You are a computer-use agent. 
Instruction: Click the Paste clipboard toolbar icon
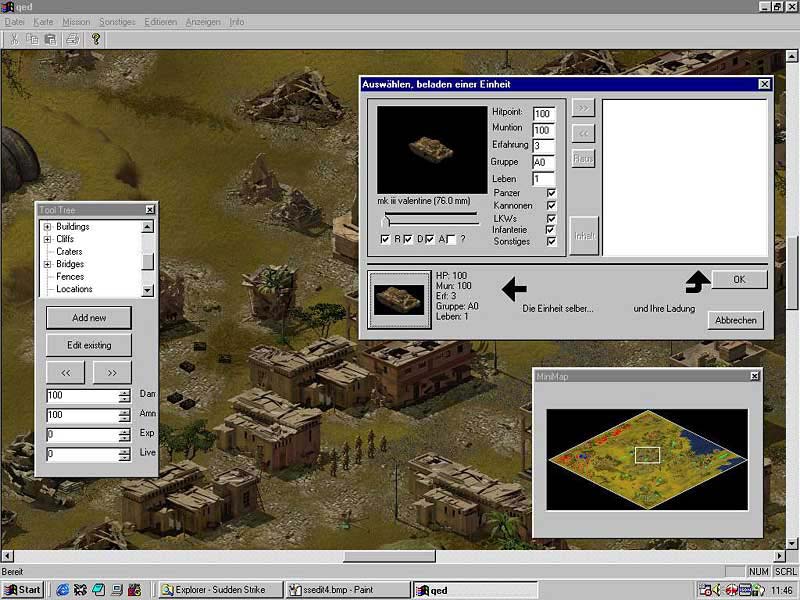pyautogui.click(x=50, y=39)
